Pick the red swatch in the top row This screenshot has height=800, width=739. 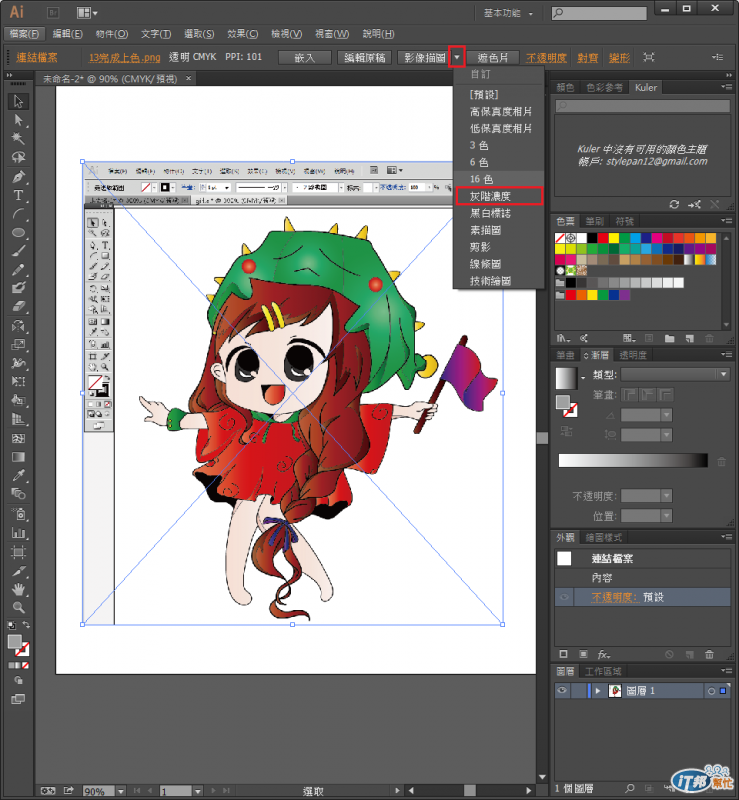coord(603,238)
